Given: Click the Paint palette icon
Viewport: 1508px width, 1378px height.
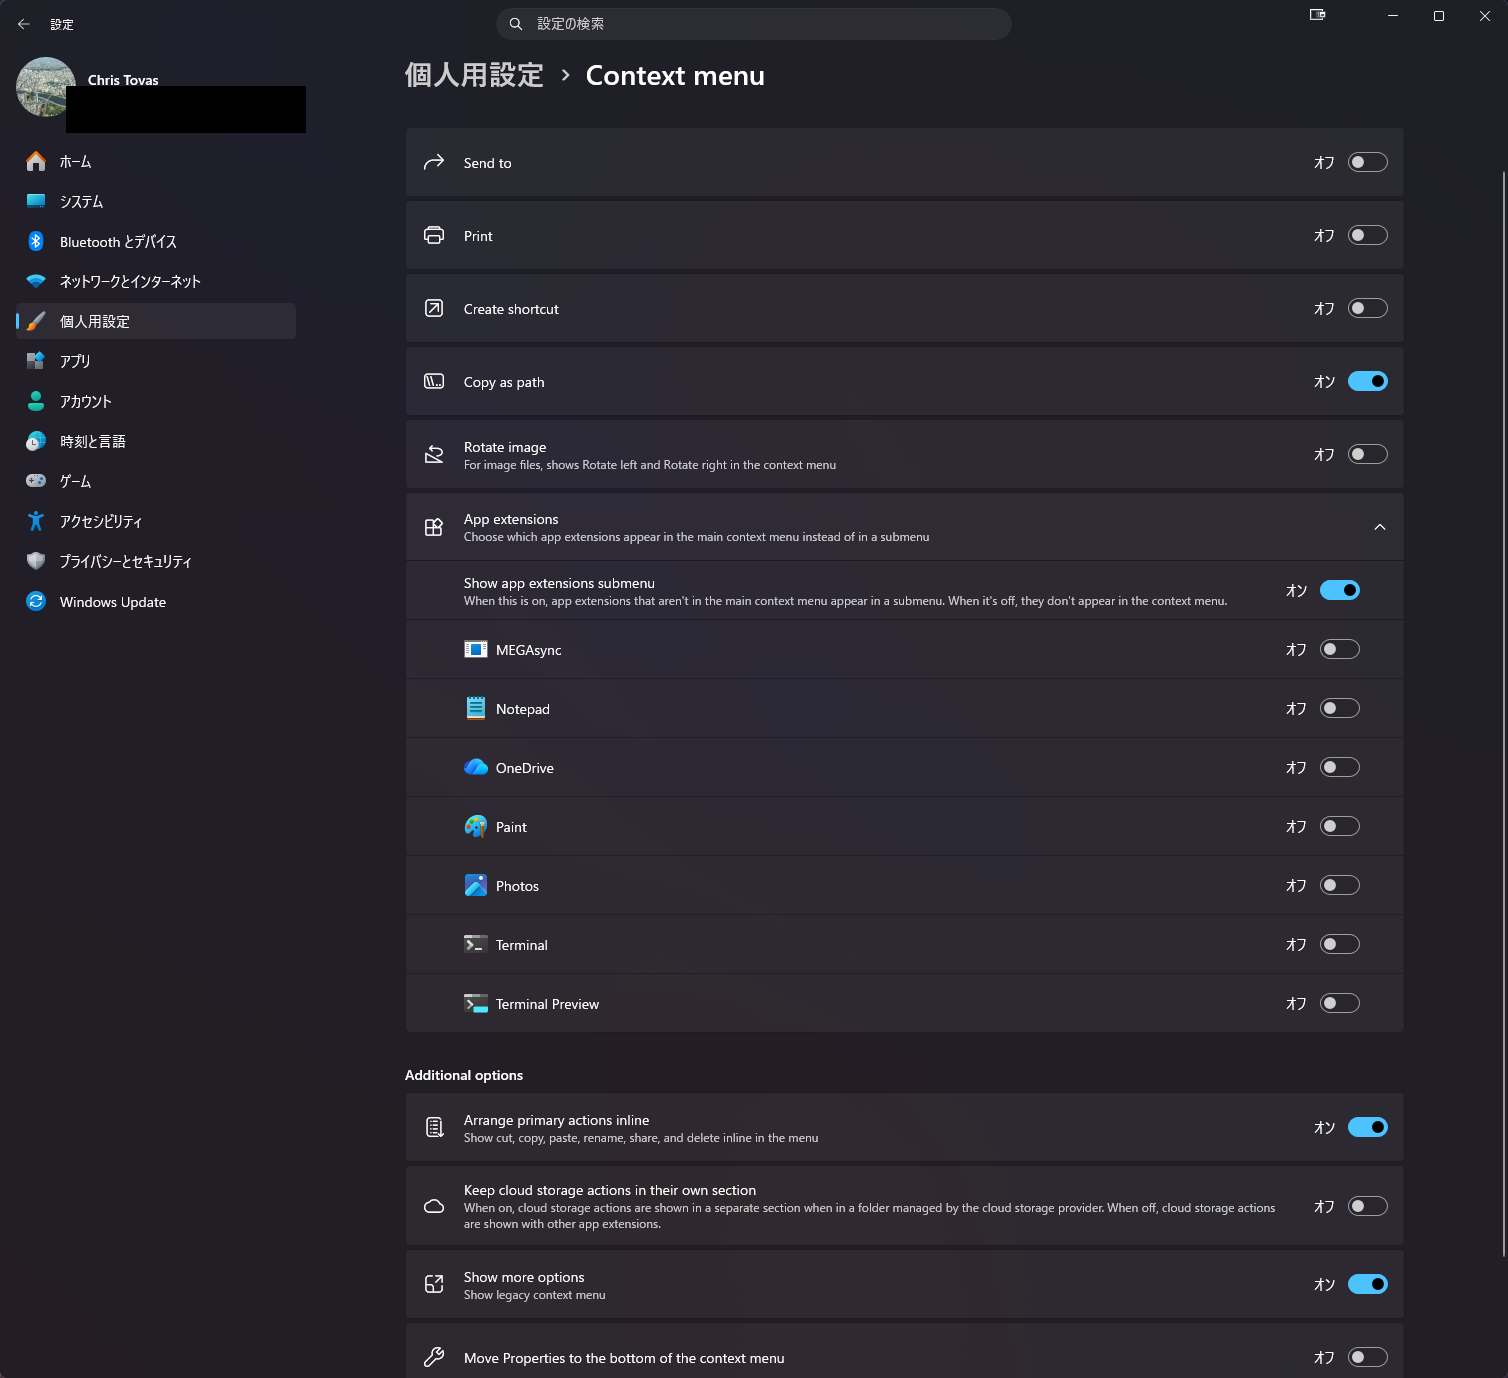Looking at the screenshot, I should coord(476,826).
